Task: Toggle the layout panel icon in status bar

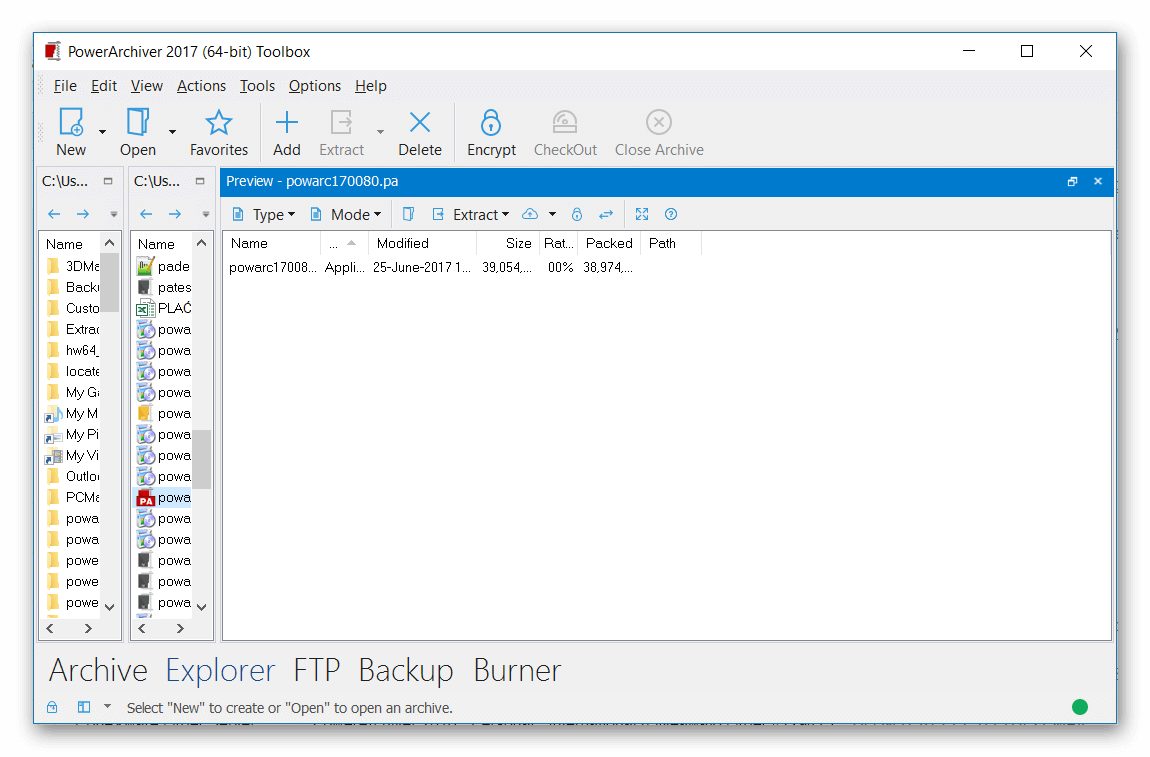Action: tap(84, 707)
